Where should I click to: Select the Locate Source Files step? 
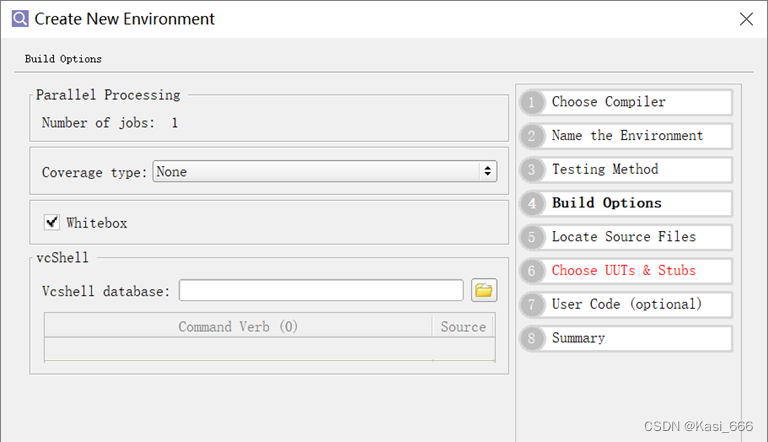[x=640, y=237]
